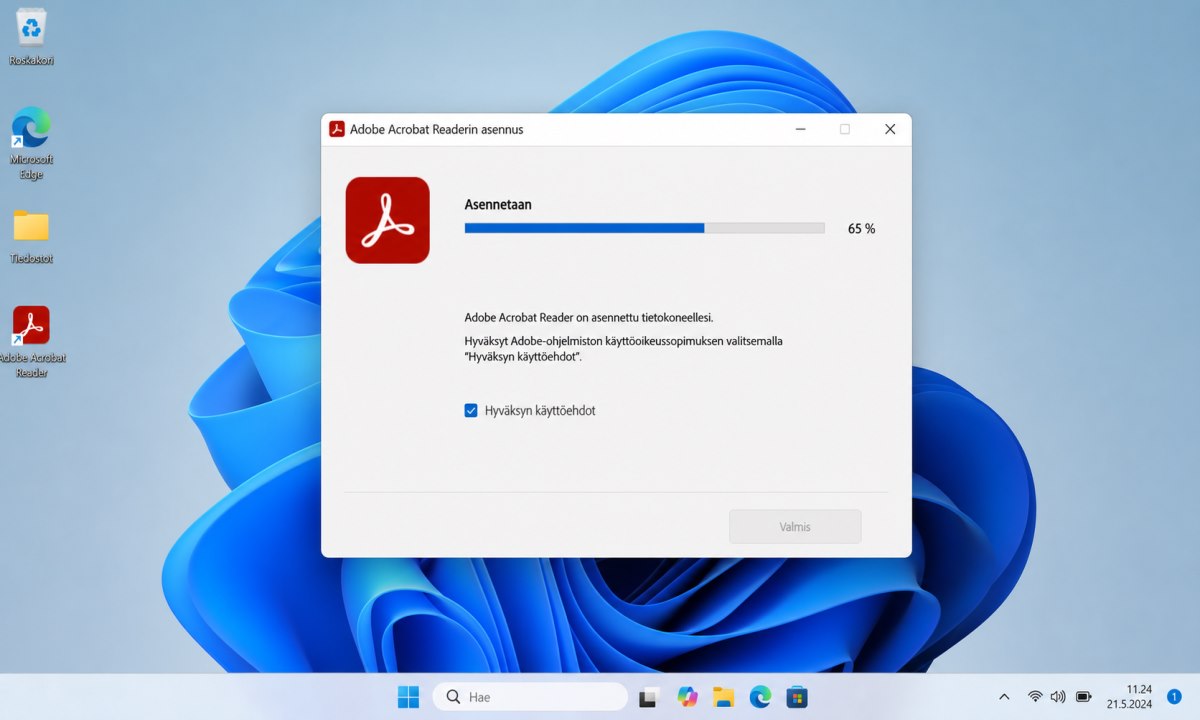The image size is (1200, 720).
Task: Click the Adobe Acrobat Readerin asennus title text
Action: coord(436,129)
